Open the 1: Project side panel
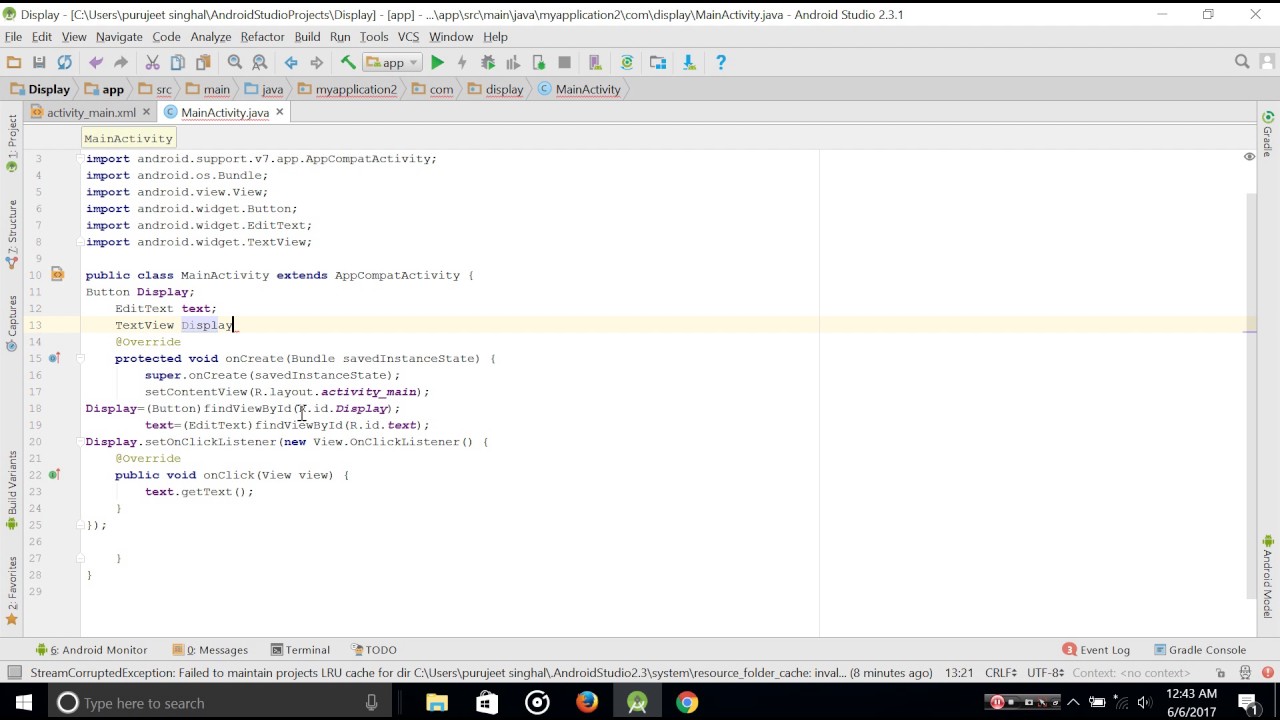 click(x=12, y=142)
